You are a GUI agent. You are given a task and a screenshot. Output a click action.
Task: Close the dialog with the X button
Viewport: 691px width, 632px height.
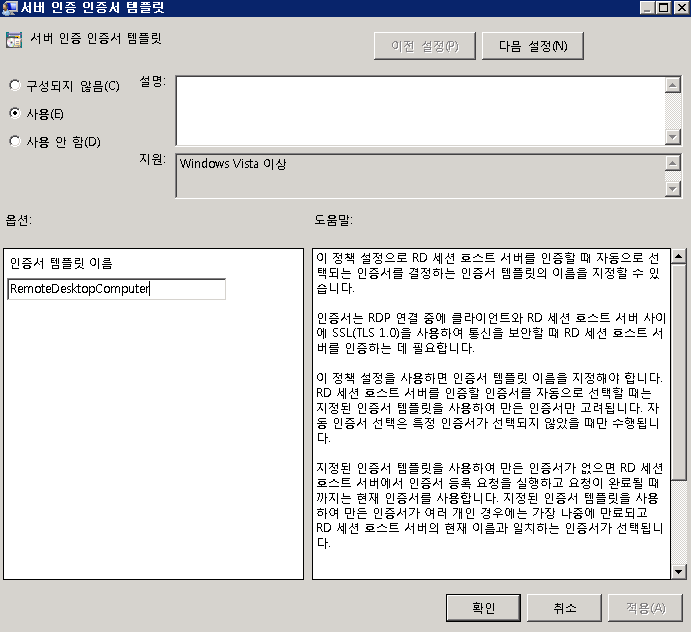pyautogui.click(x=681, y=7)
